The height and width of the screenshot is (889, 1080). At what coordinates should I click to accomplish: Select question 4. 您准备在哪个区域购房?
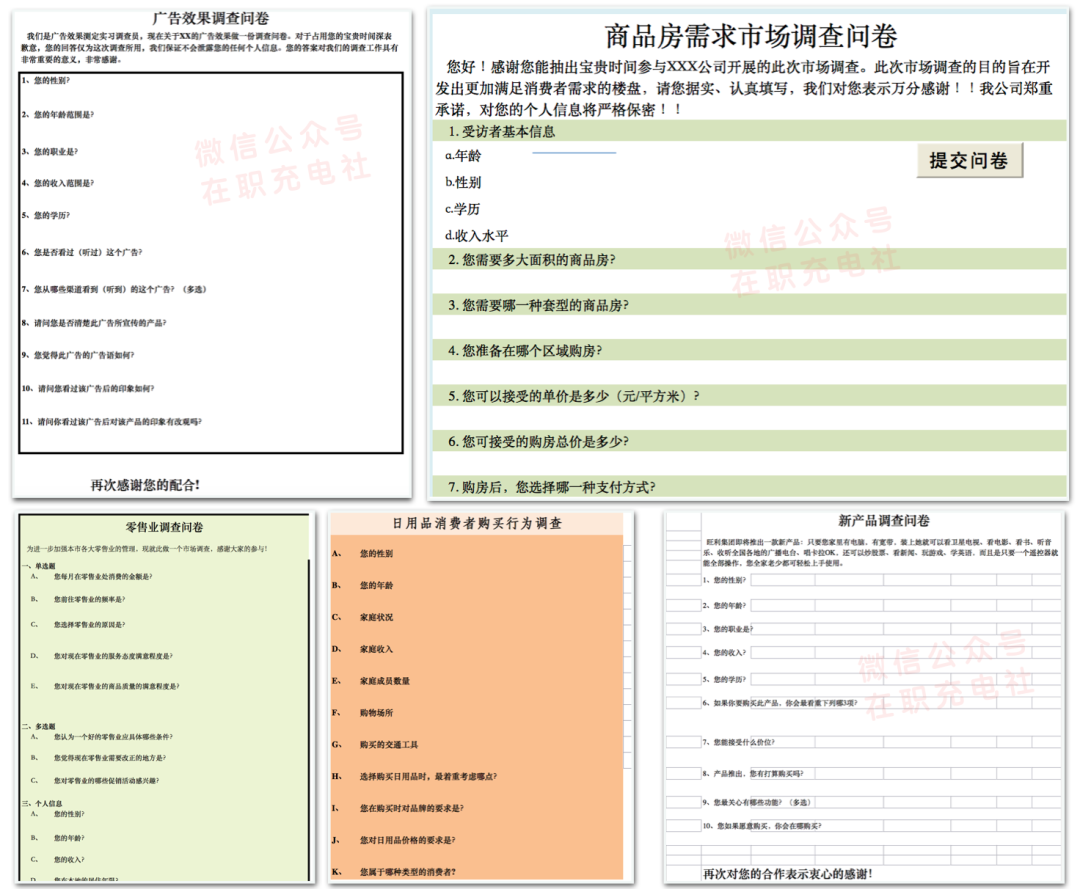point(524,350)
